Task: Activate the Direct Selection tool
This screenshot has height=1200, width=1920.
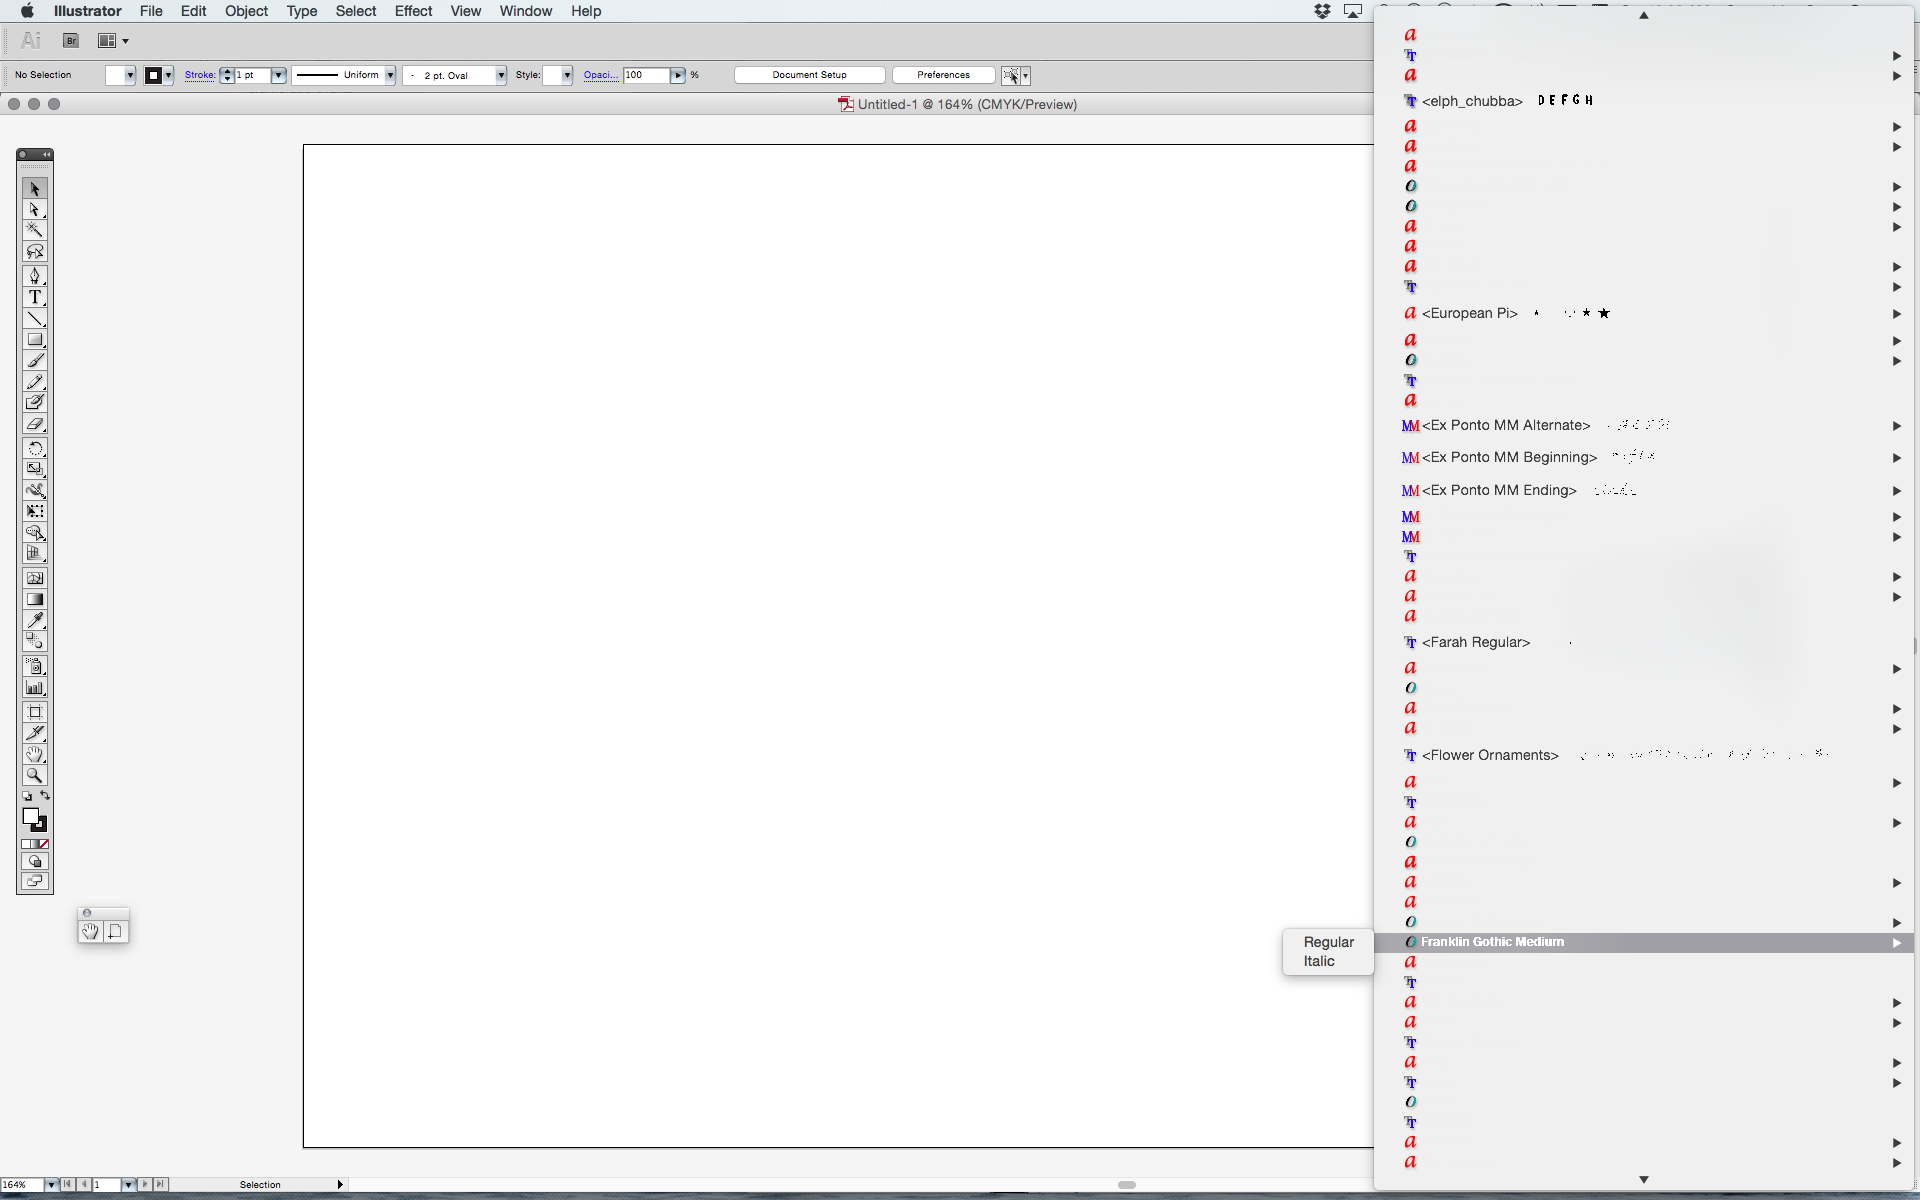Action: point(35,210)
